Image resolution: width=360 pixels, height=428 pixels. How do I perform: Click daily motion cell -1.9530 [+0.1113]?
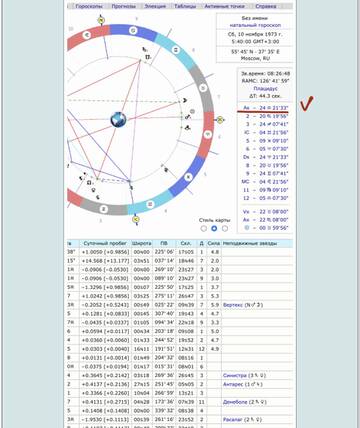[105, 420]
